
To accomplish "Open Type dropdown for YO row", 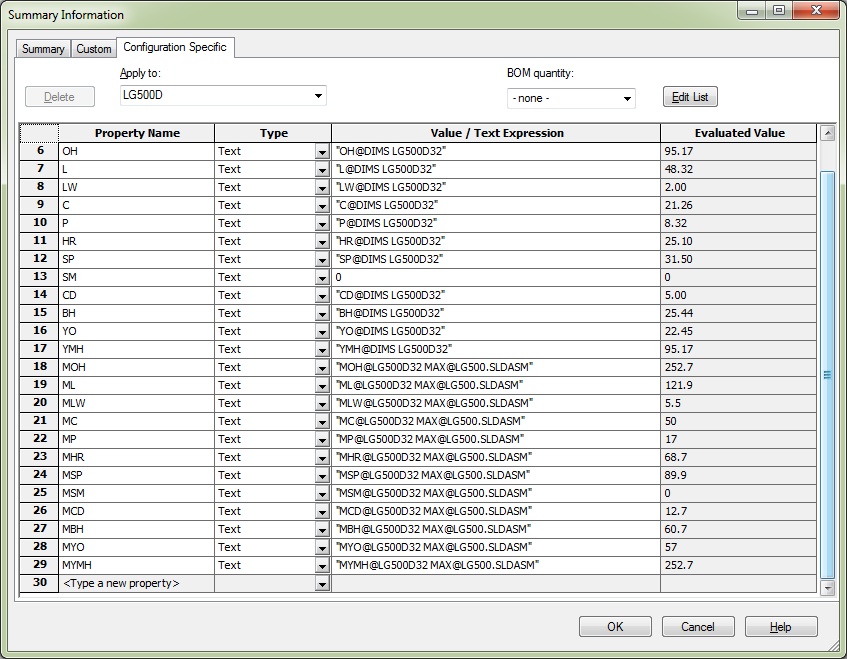I will 322,332.
